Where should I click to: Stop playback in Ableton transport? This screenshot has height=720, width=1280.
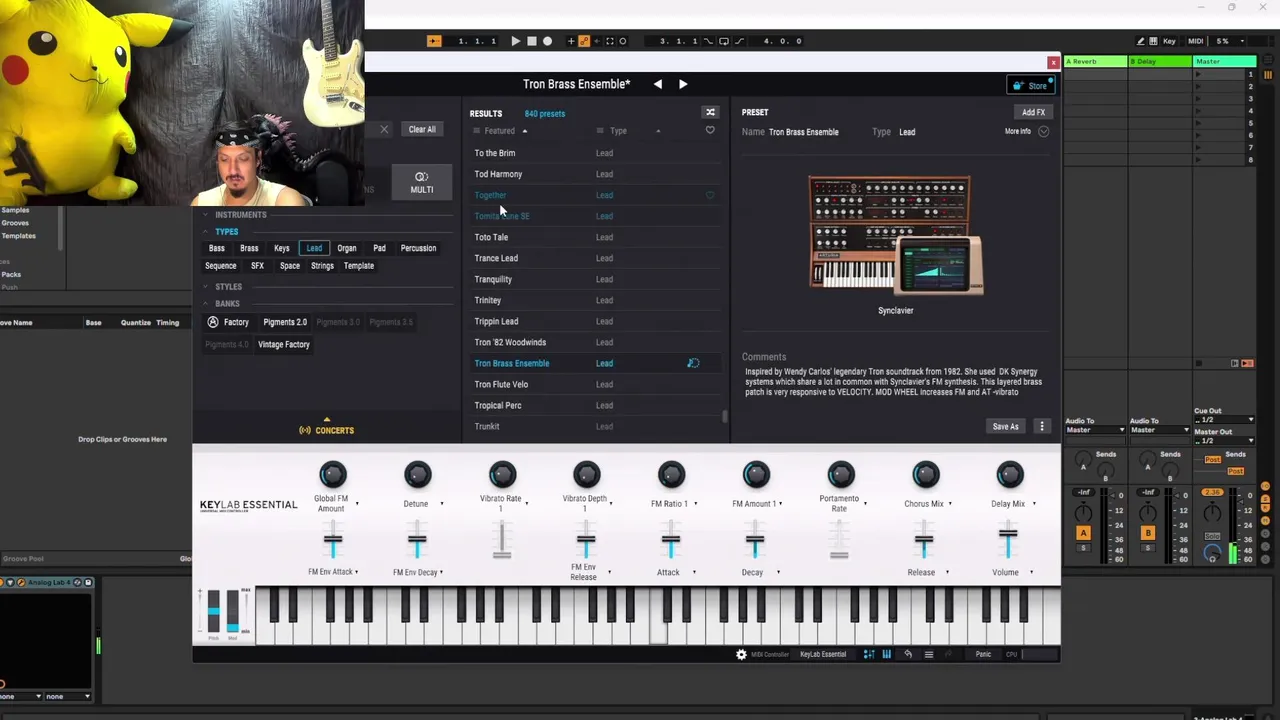tap(531, 41)
